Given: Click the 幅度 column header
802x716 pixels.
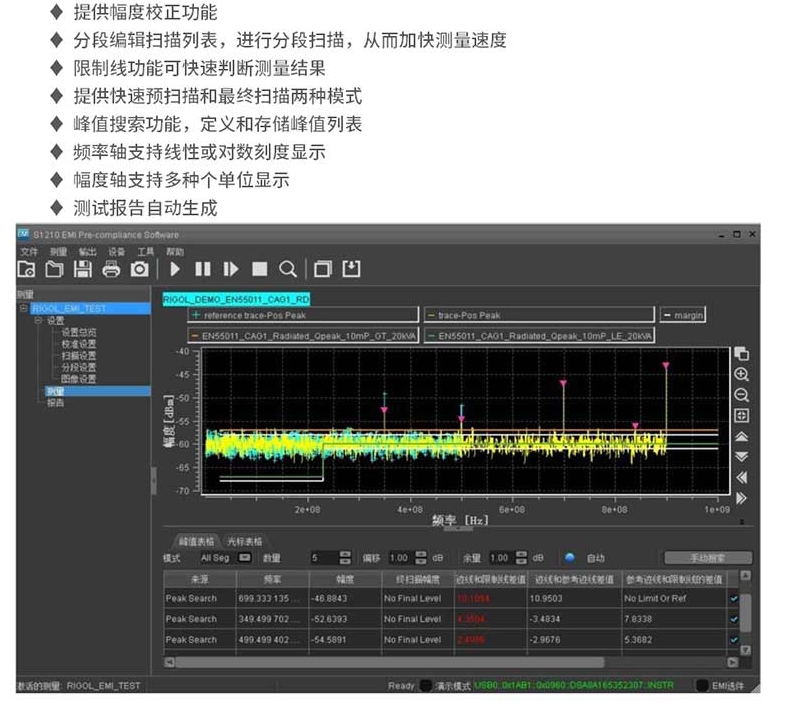Looking at the screenshot, I should [x=345, y=579].
